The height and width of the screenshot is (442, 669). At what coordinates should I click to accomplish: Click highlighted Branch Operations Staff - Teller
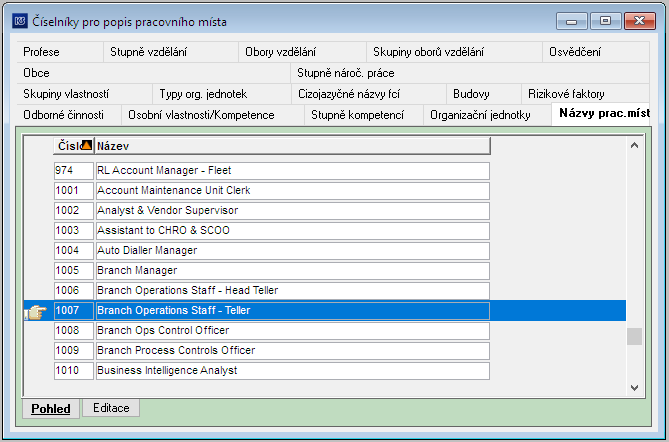(293, 311)
